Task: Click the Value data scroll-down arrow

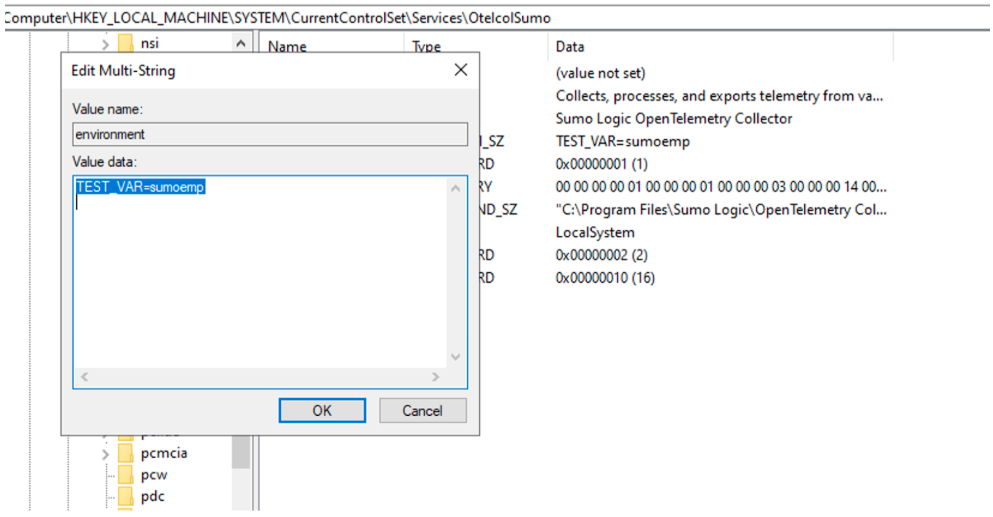Action: coord(456,357)
